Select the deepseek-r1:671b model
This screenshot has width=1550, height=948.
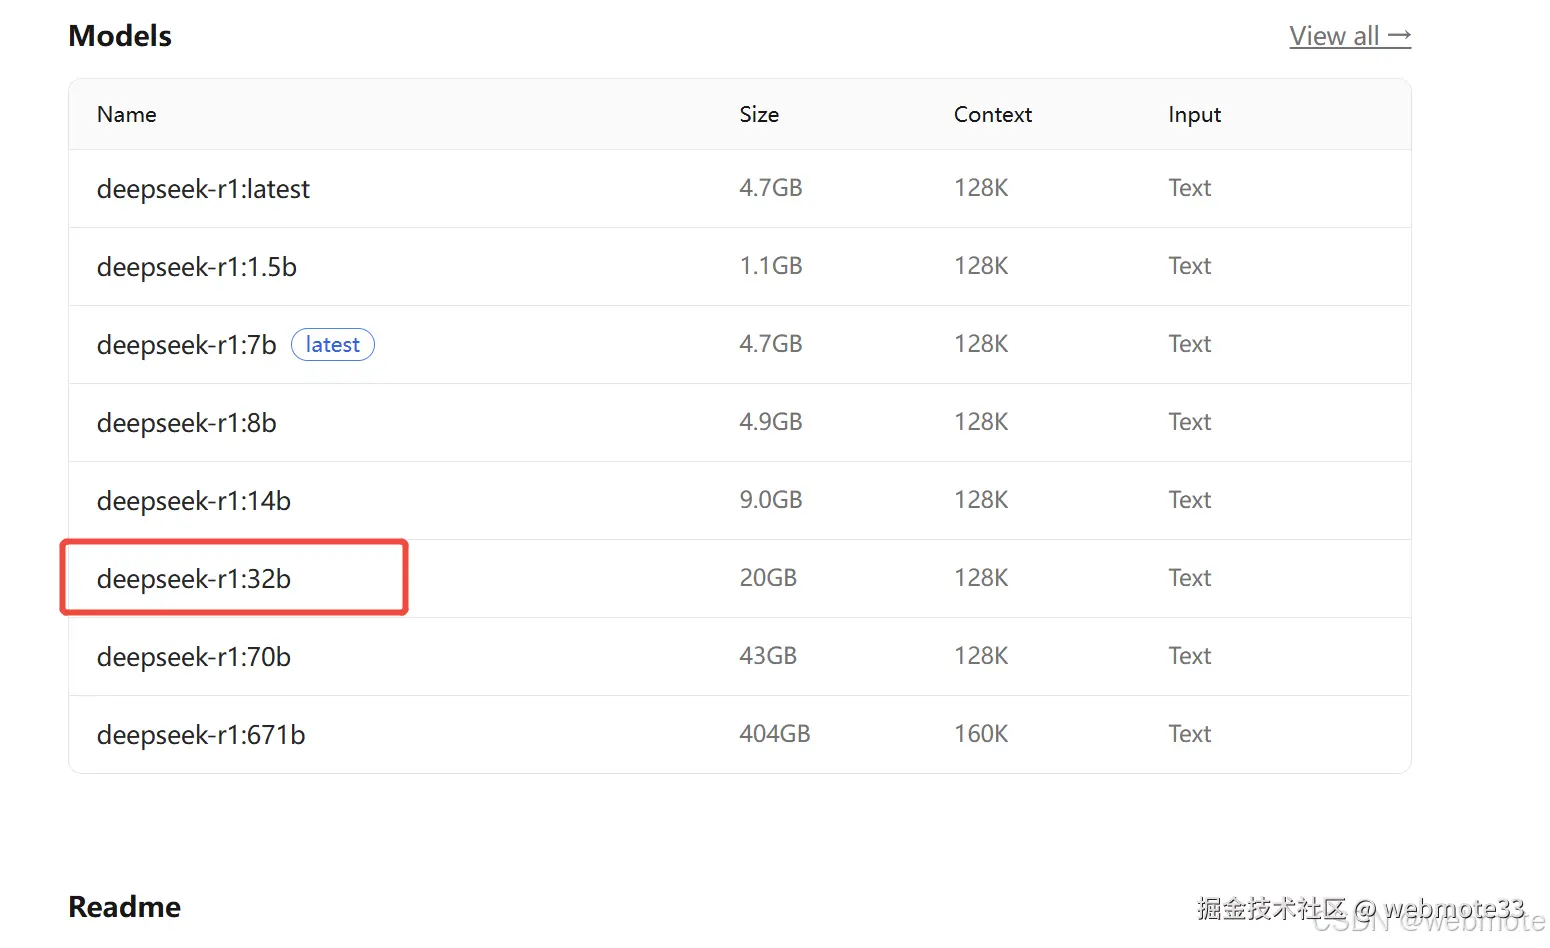coord(200,735)
